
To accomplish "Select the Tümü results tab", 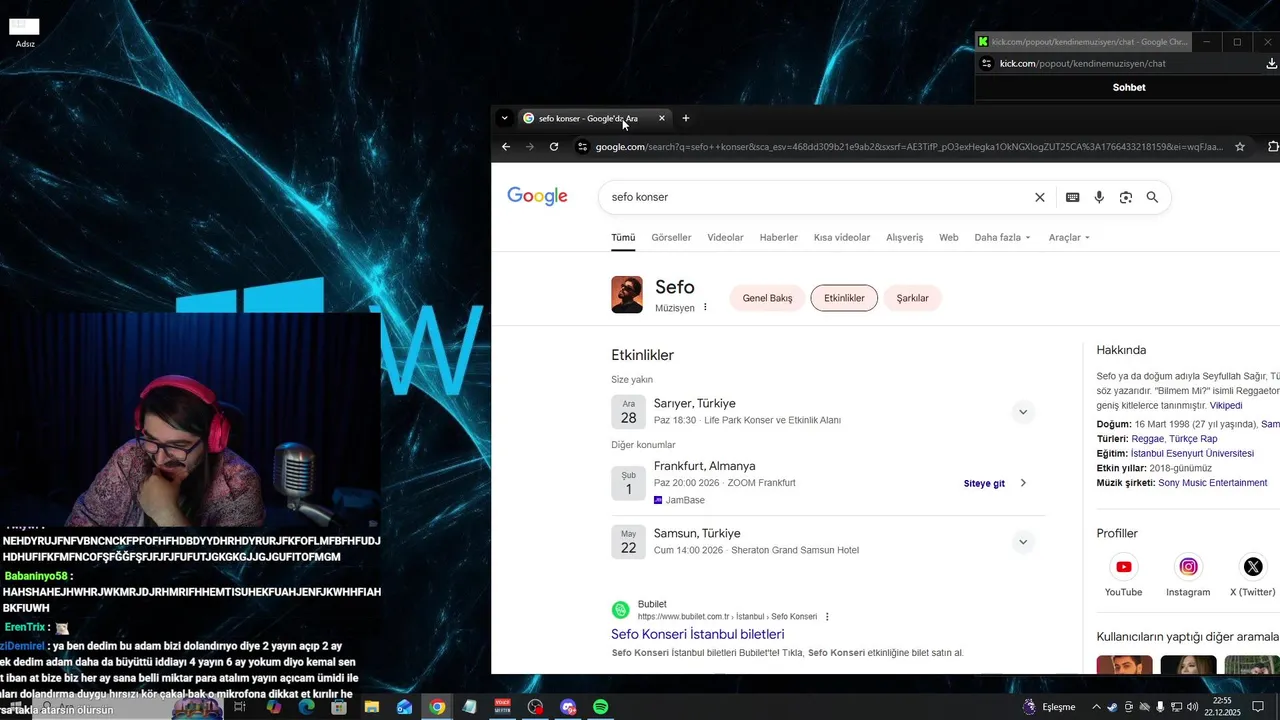I will [x=623, y=238].
